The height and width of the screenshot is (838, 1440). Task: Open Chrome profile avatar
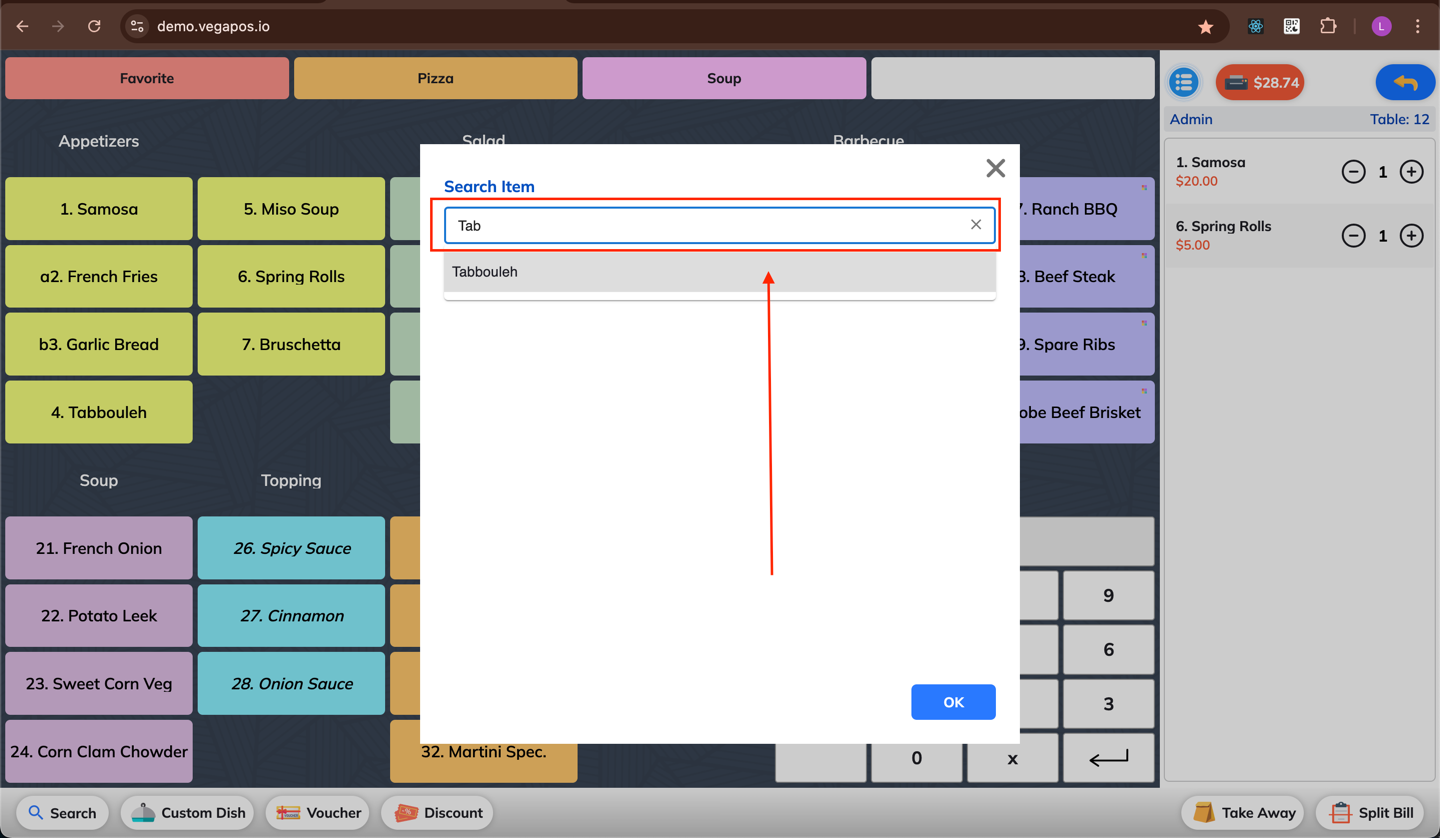coord(1381,27)
